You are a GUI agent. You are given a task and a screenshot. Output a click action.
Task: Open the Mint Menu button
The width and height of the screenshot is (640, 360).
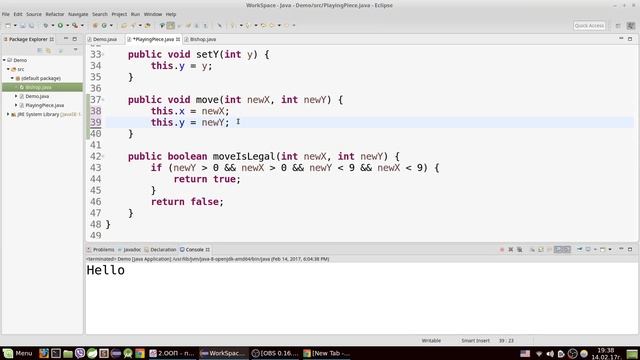point(17,353)
